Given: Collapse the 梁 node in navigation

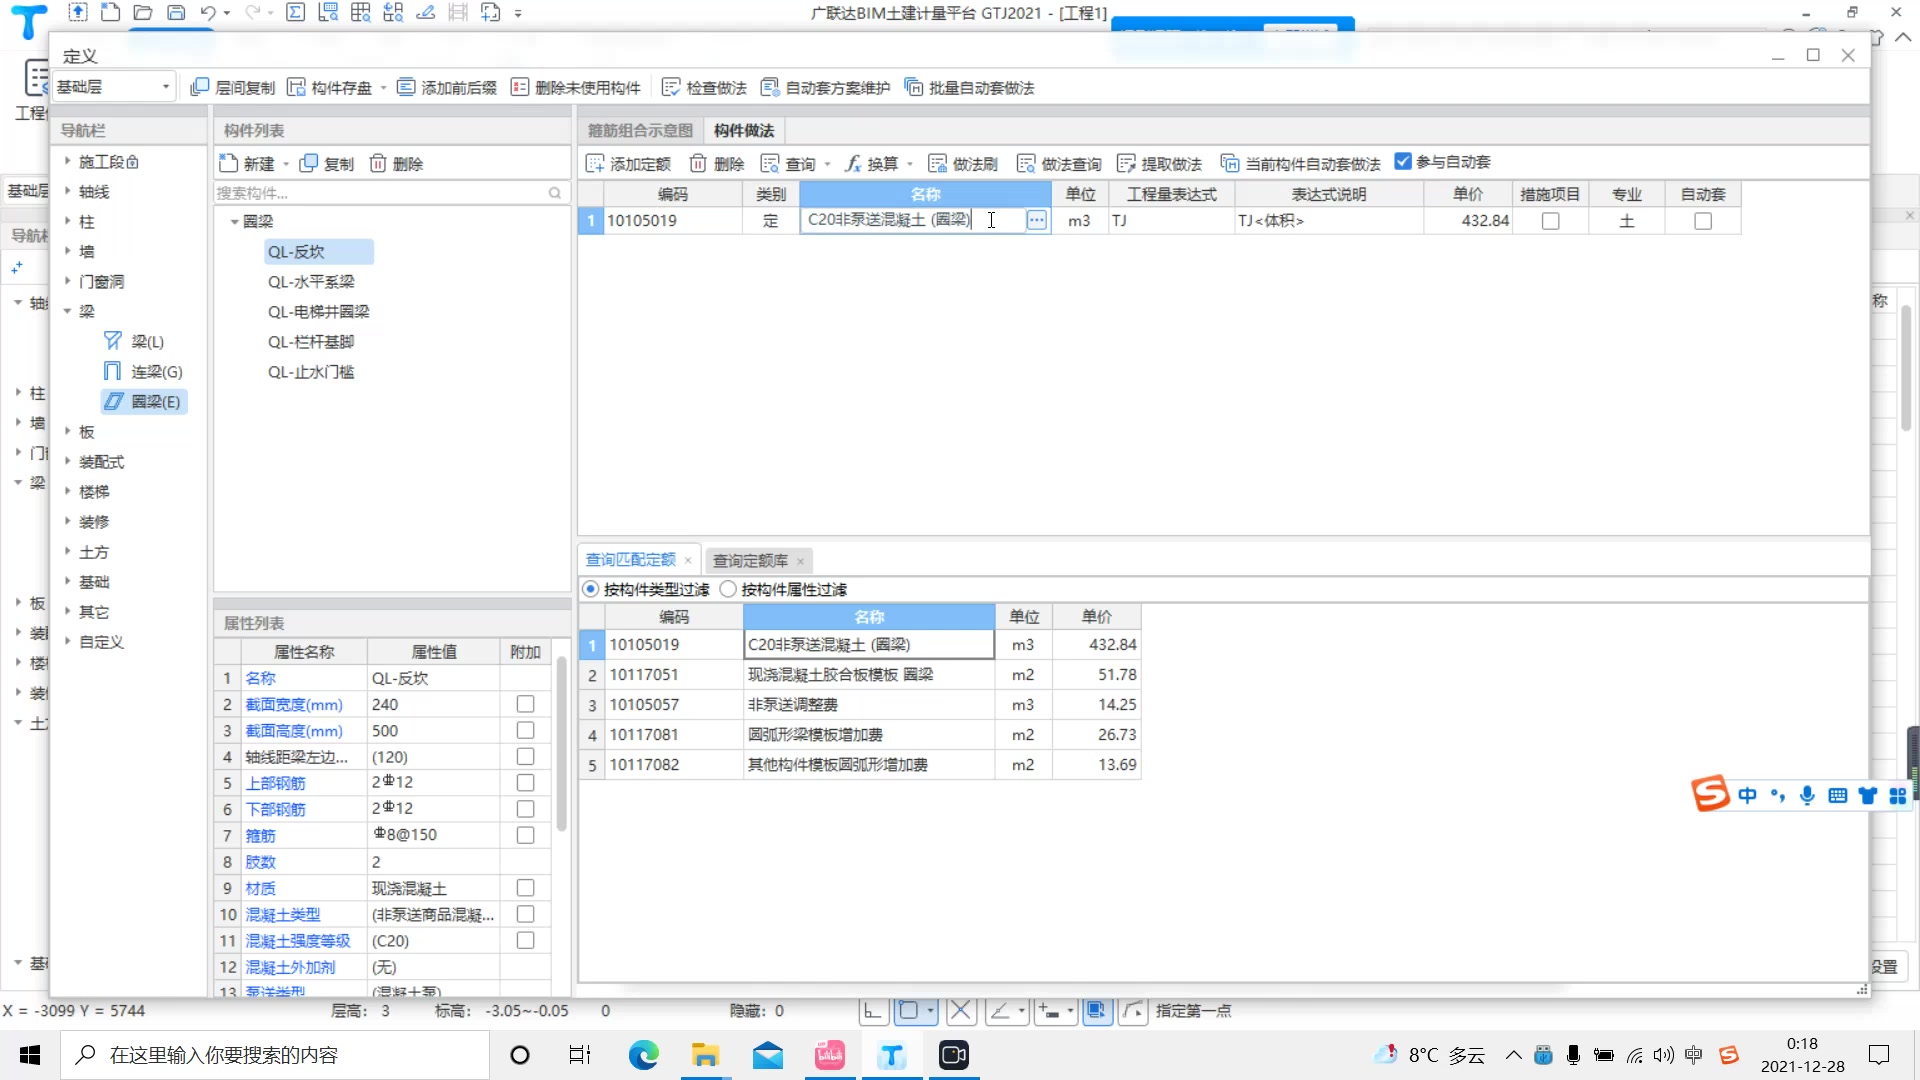Looking at the screenshot, I should [x=68, y=311].
